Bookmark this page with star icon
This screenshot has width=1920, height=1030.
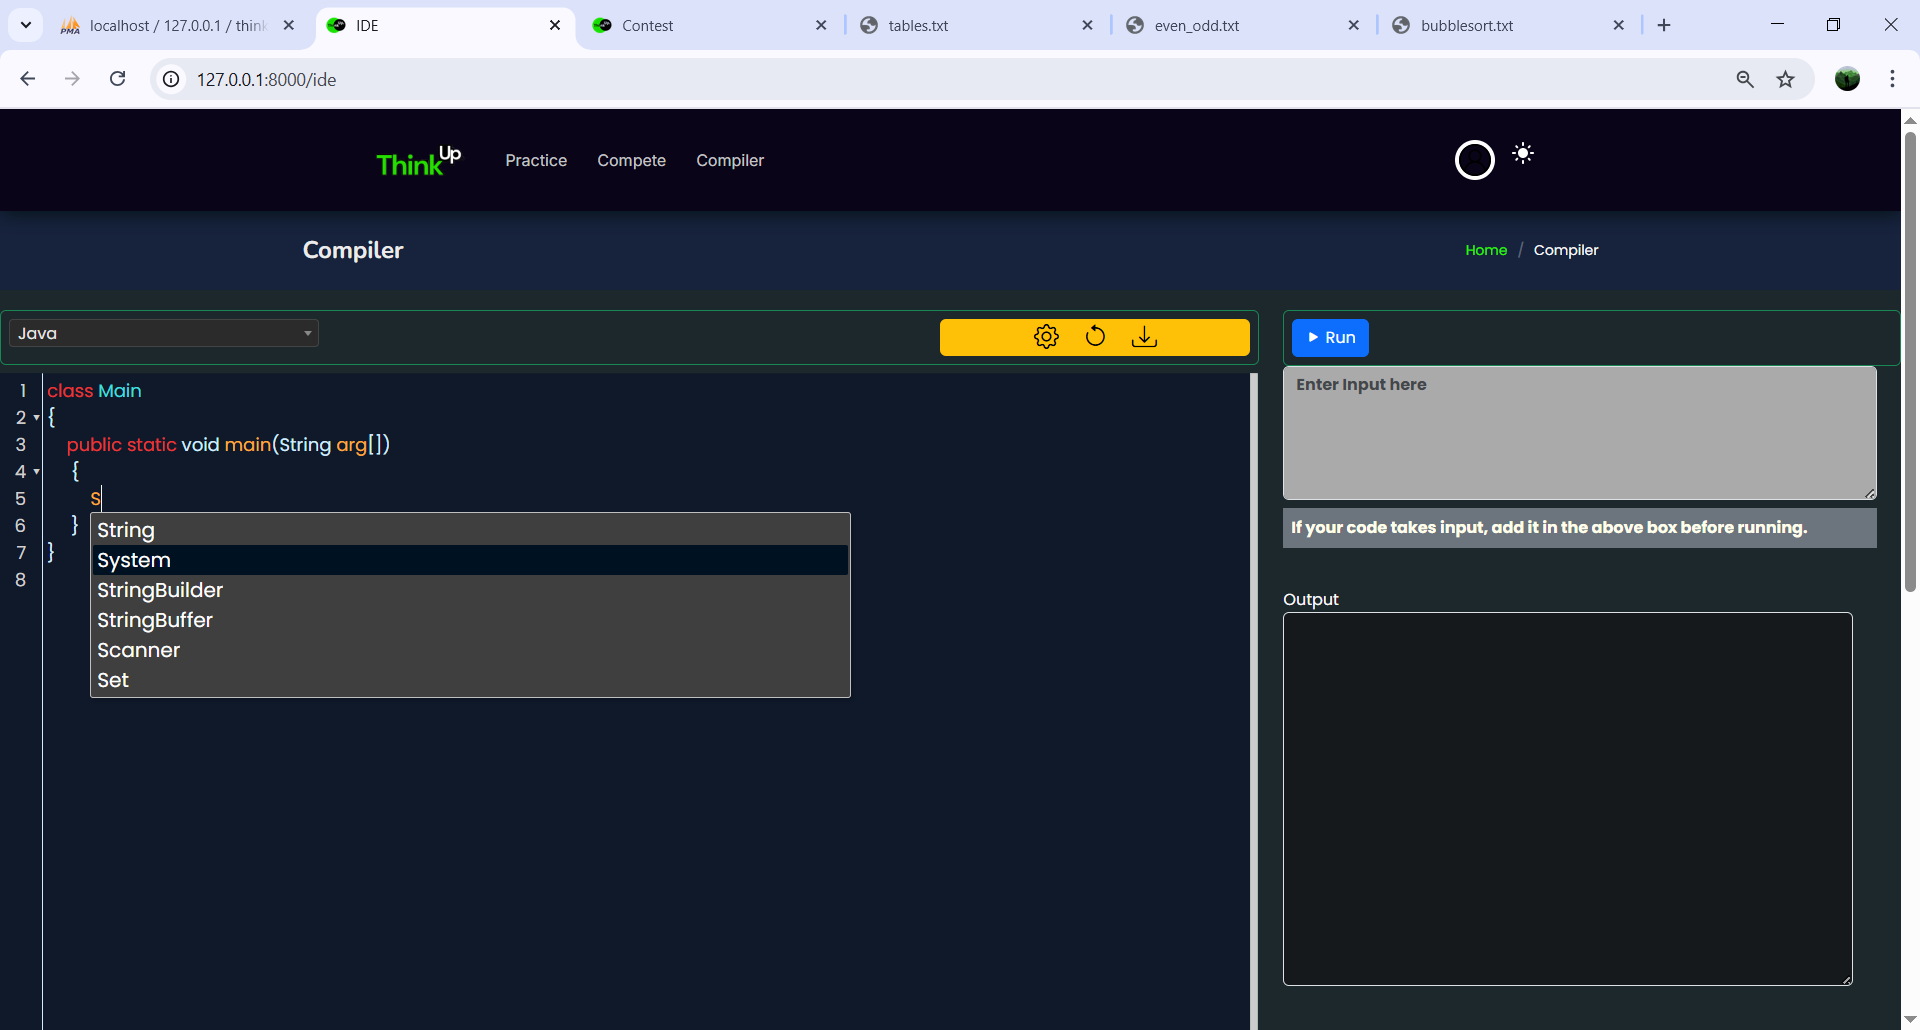click(x=1786, y=79)
